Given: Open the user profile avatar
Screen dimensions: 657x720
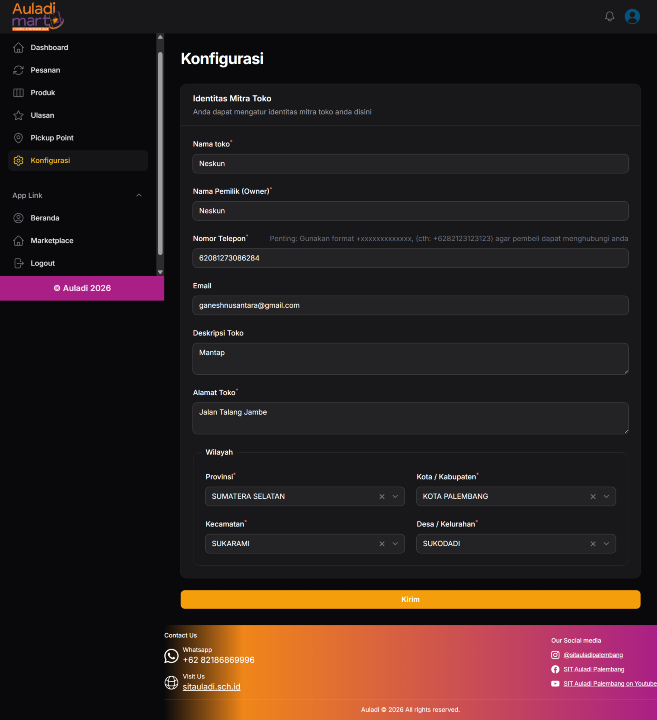Looking at the screenshot, I should 632,17.
